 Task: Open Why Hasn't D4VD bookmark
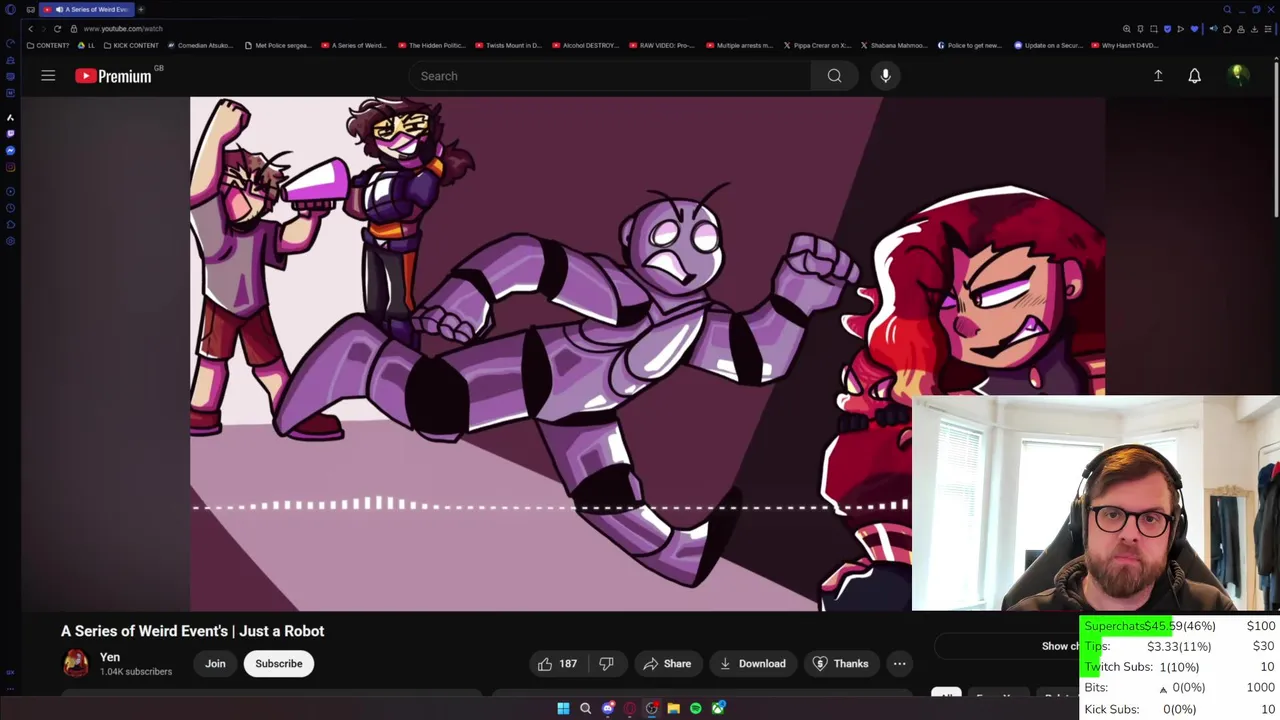coord(1125,45)
